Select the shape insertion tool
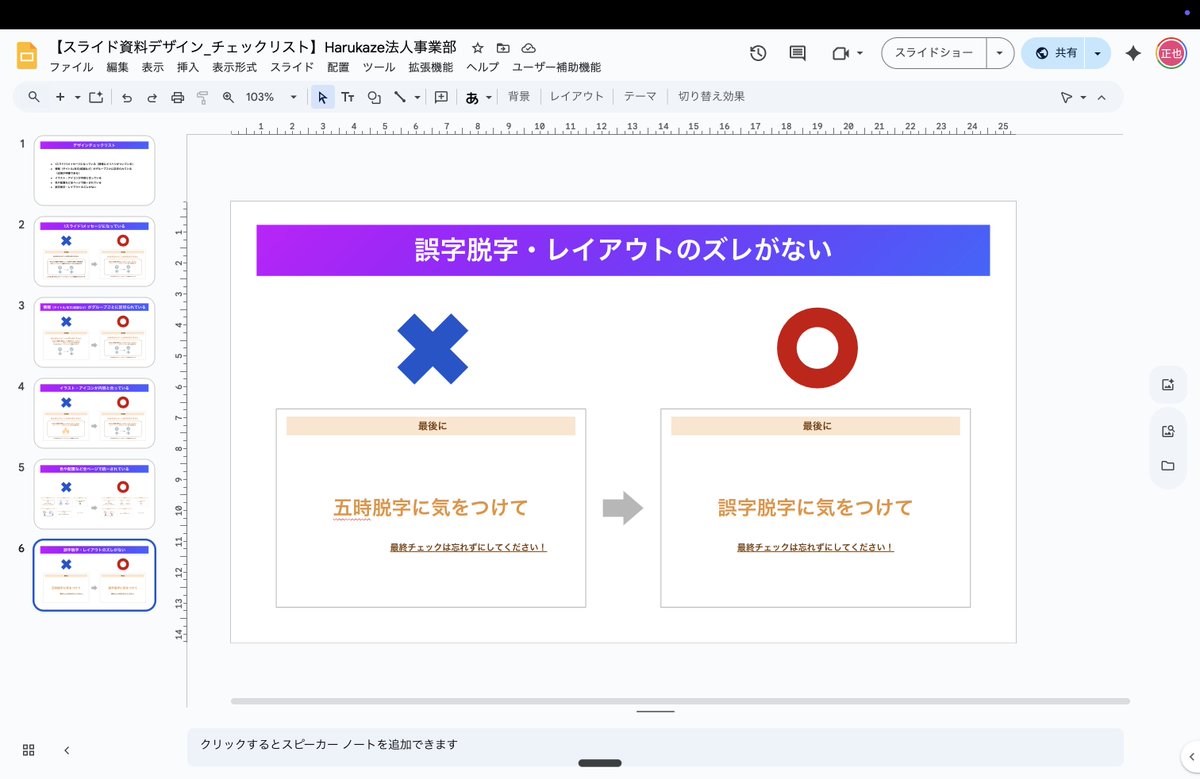 375,97
